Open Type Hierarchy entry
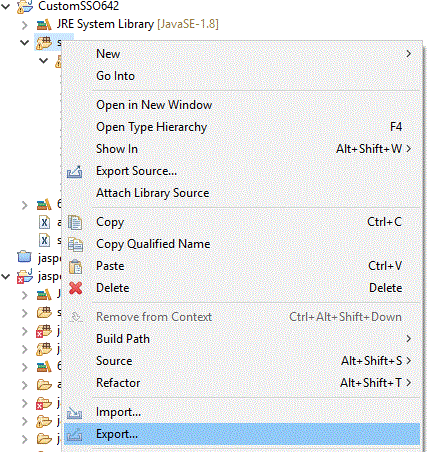 [242, 127]
